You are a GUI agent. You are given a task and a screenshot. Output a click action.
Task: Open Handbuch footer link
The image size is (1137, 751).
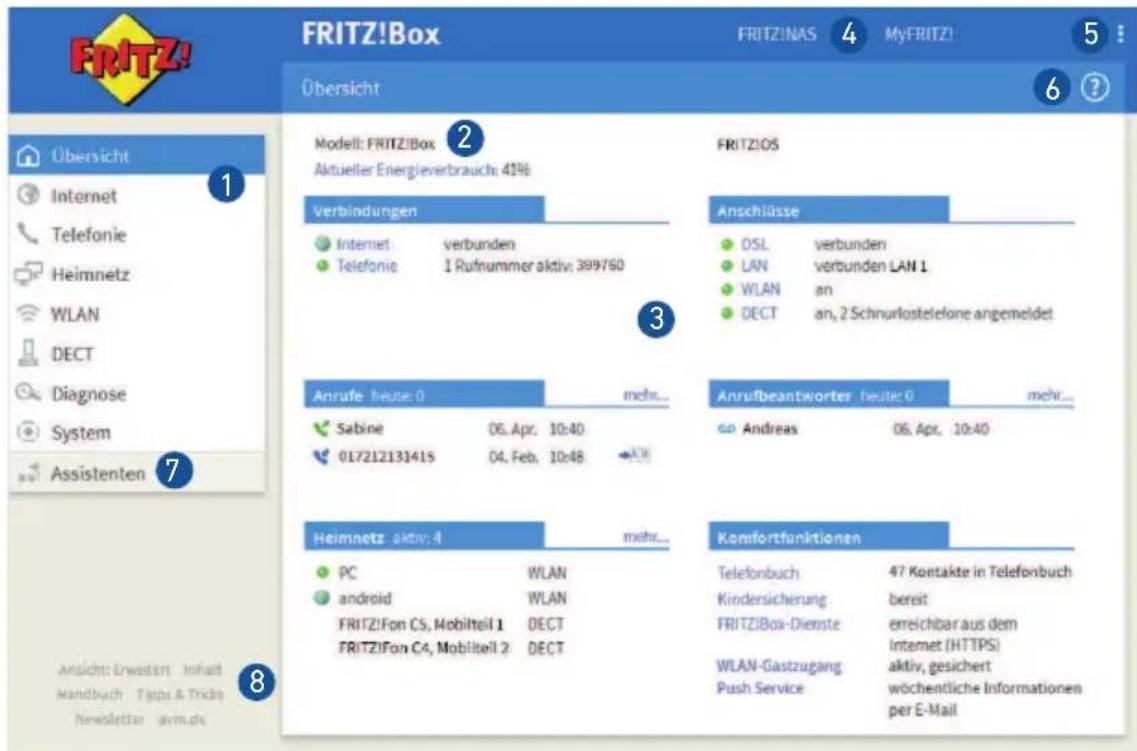pyautogui.click(x=89, y=694)
